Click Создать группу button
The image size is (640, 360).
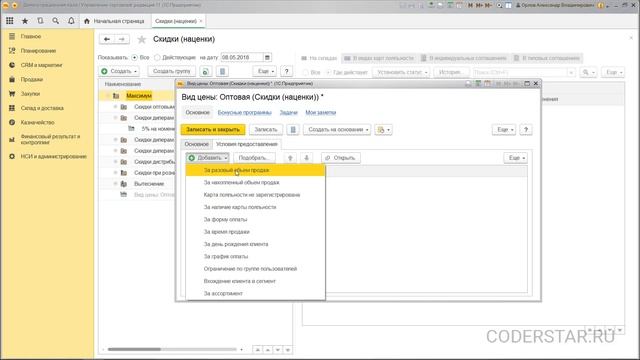point(172,71)
